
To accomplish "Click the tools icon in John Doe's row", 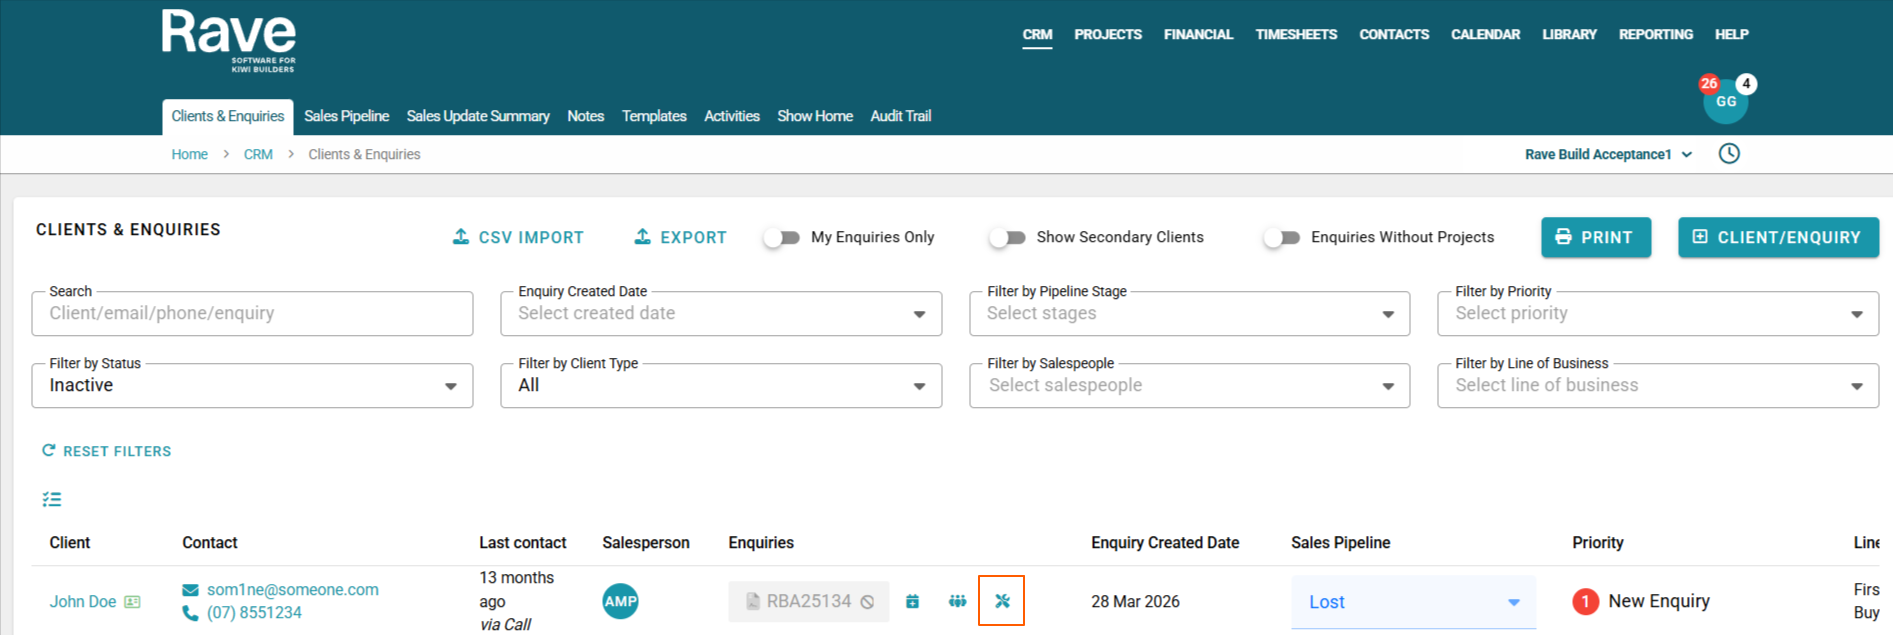I will [1001, 601].
